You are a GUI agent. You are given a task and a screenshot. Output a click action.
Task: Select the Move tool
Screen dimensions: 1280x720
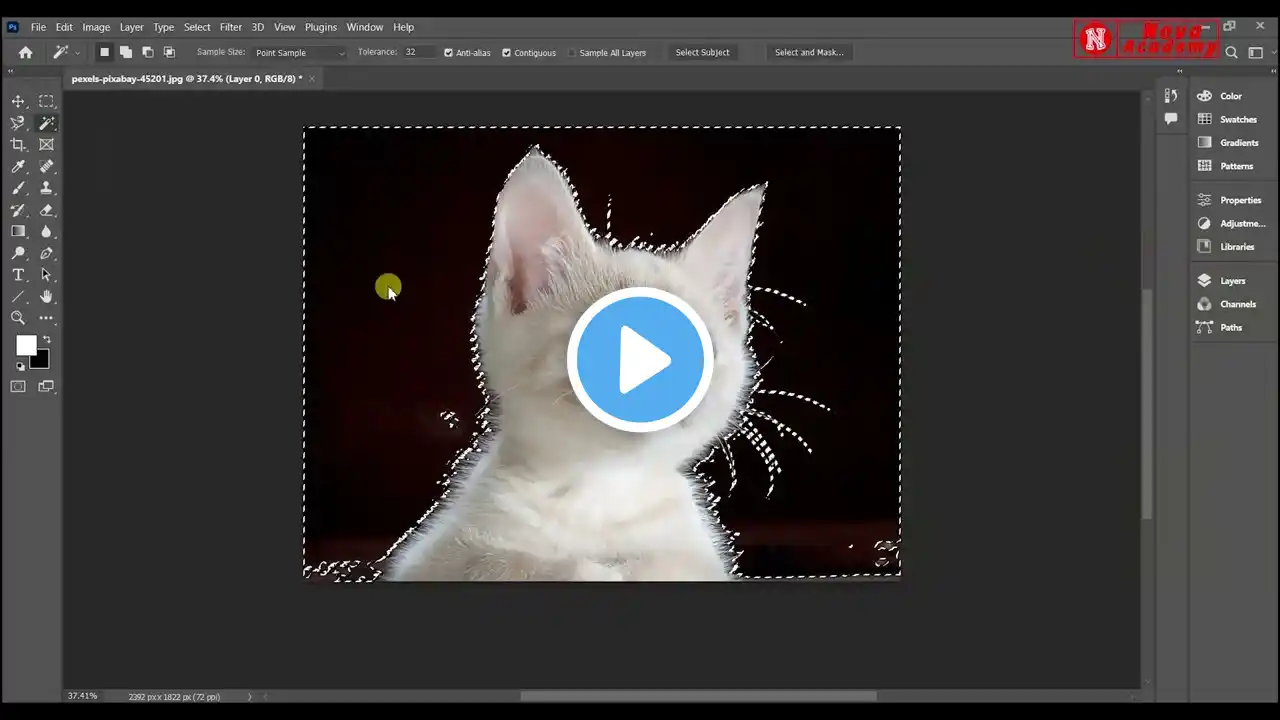click(x=18, y=101)
